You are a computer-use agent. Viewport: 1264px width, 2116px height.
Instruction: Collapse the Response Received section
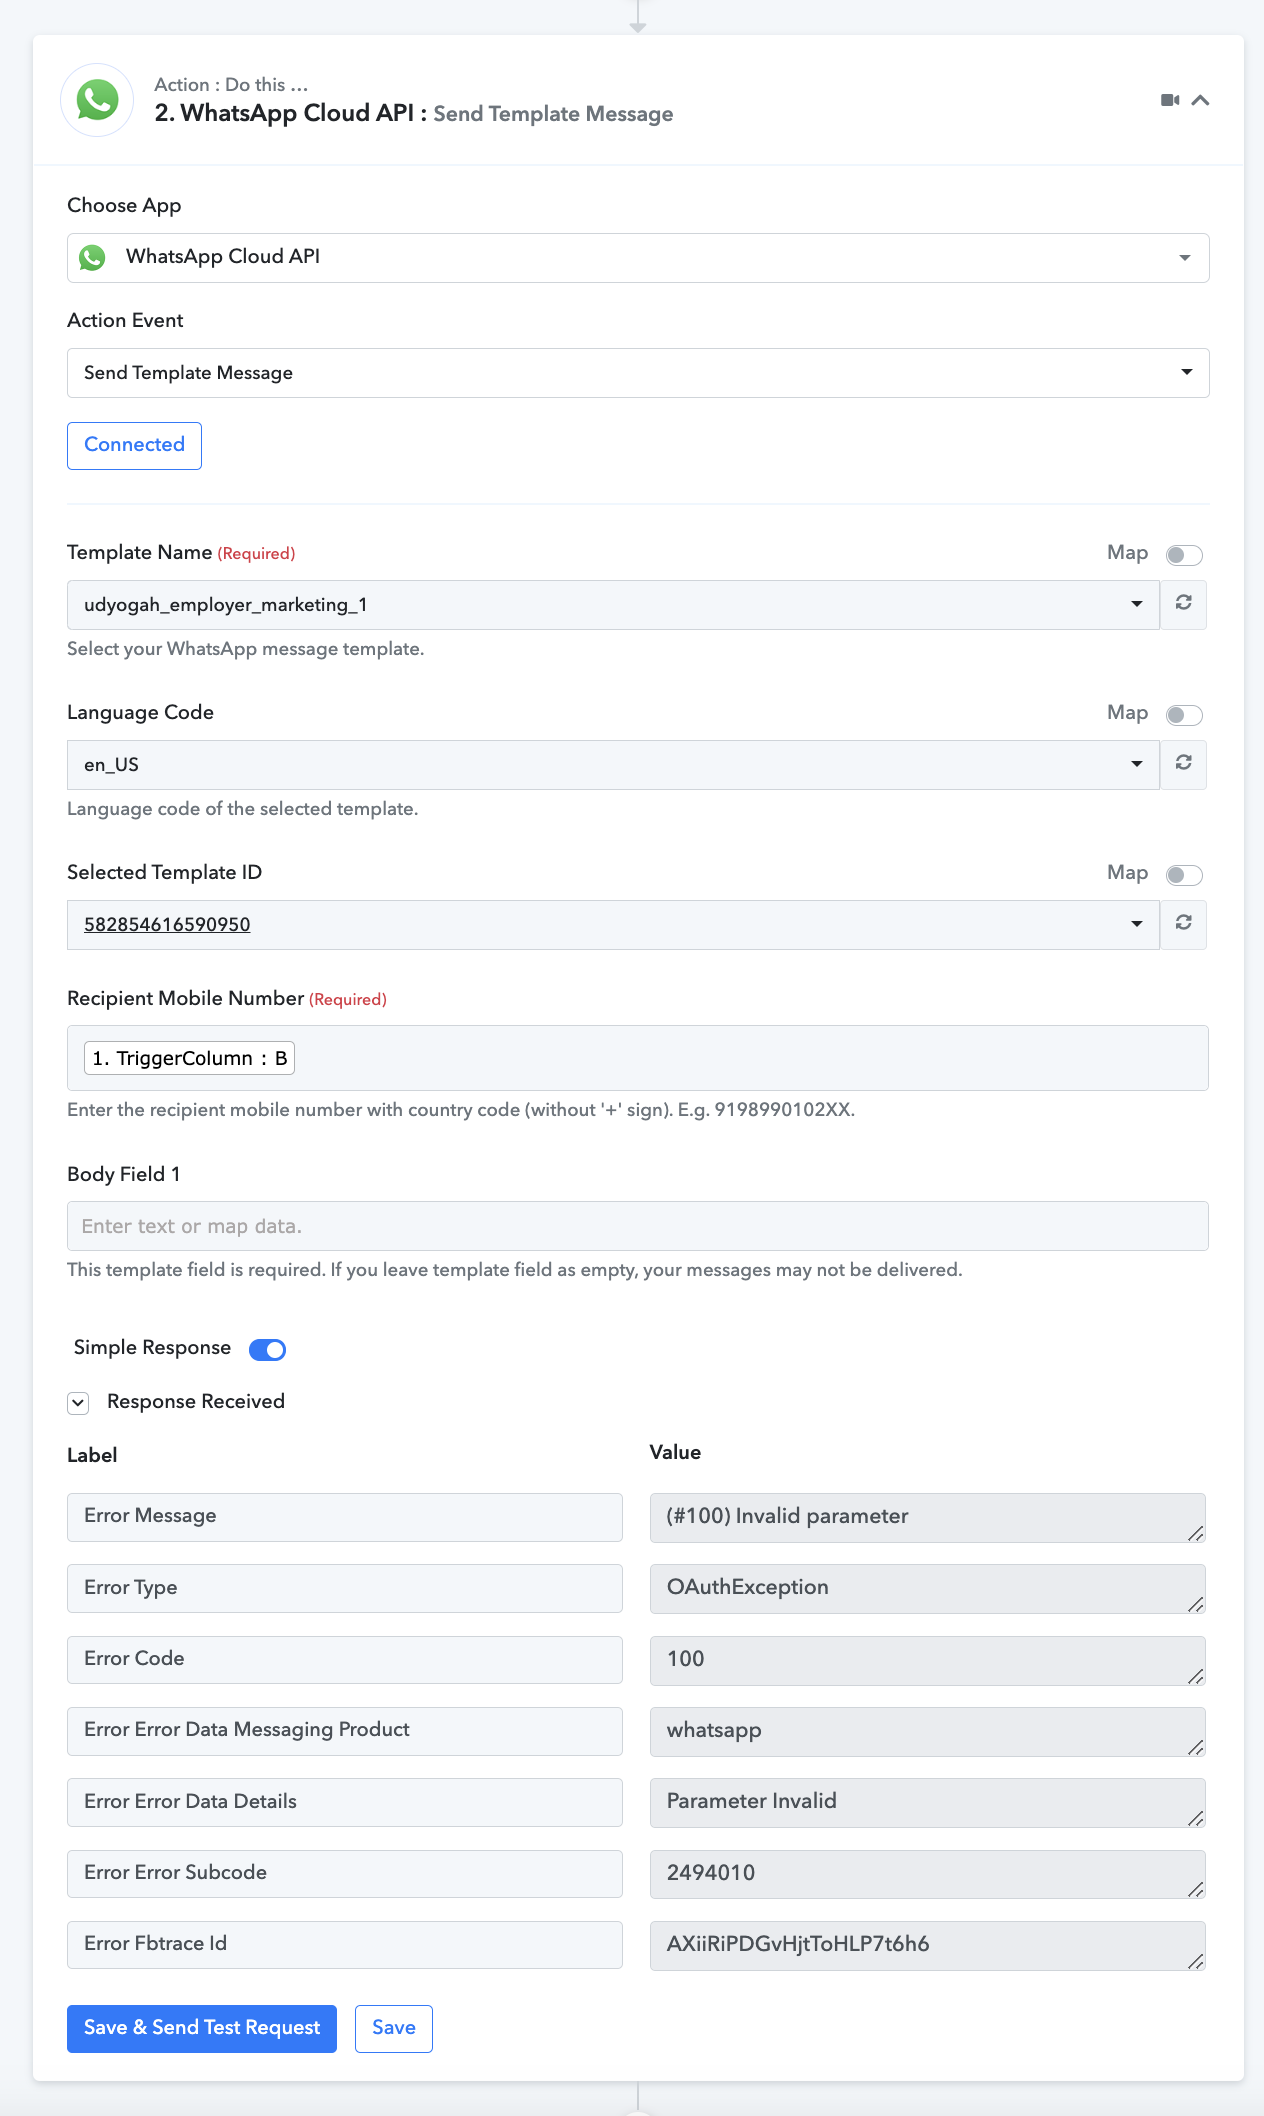[x=78, y=1403]
